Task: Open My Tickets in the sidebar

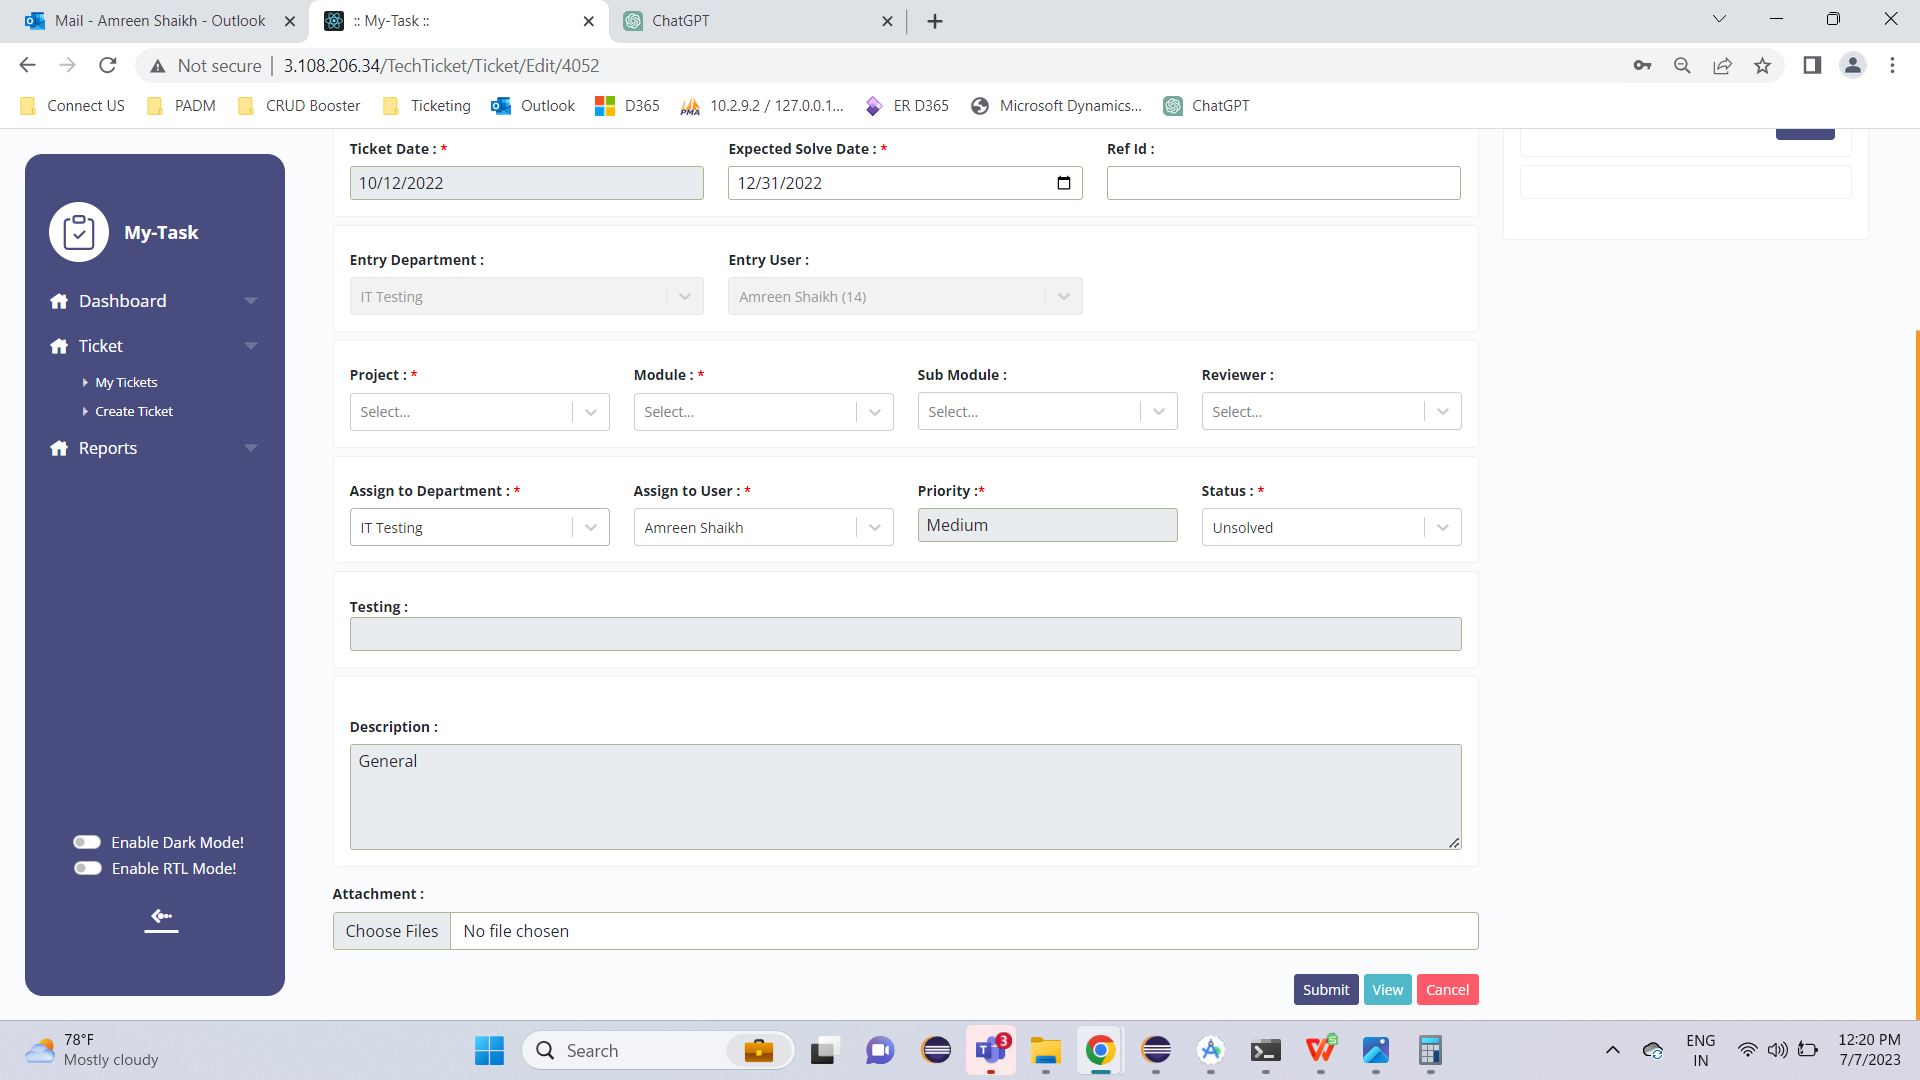Action: click(x=126, y=382)
